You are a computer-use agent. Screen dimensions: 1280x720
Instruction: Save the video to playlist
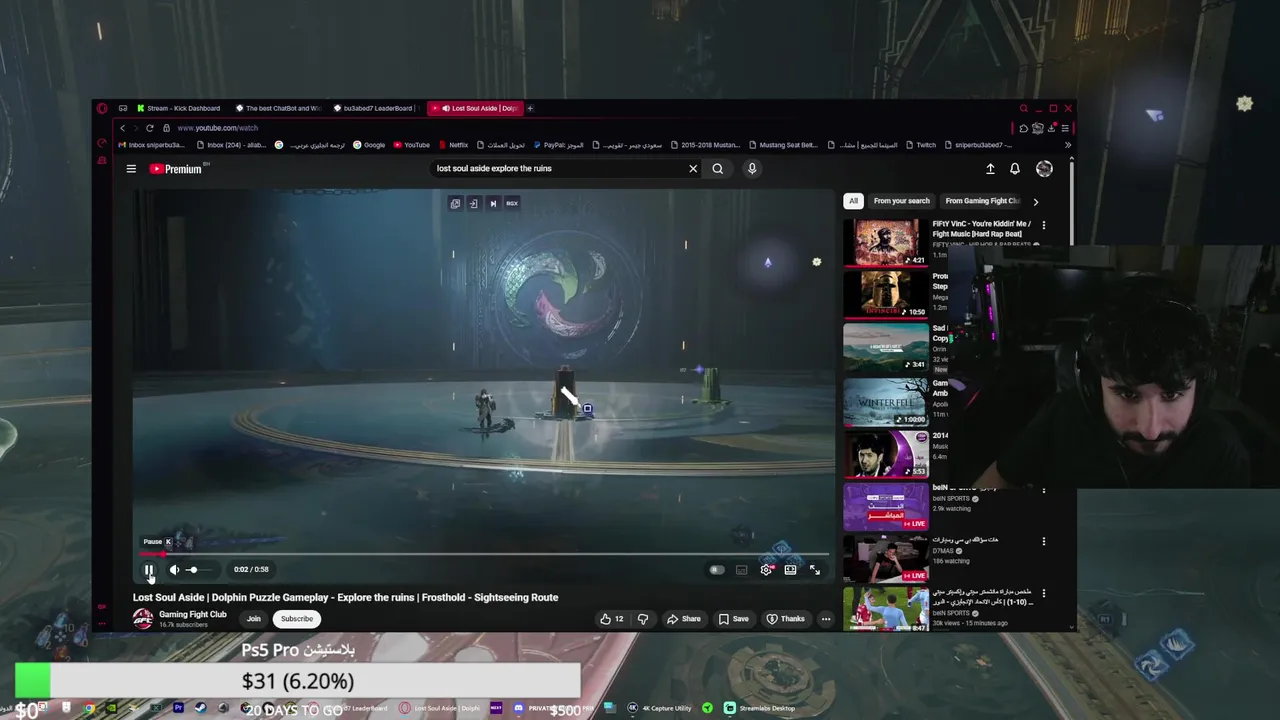(733, 619)
